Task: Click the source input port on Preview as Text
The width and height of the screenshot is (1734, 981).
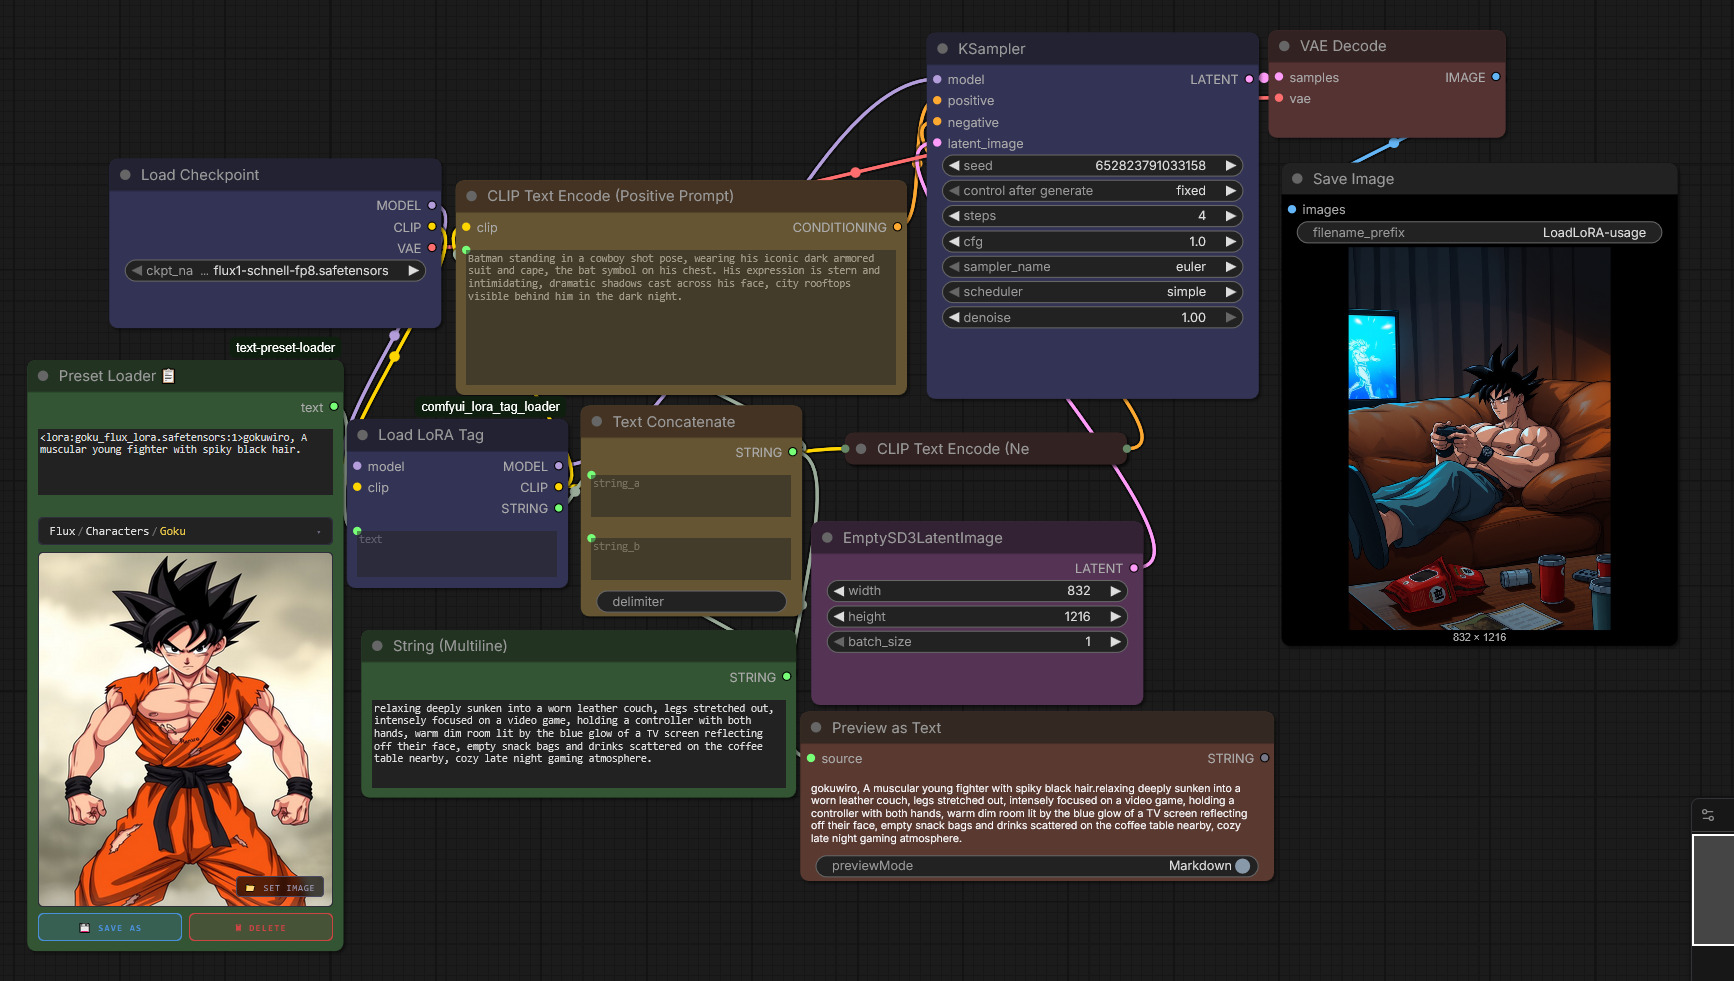Action: 811,759
